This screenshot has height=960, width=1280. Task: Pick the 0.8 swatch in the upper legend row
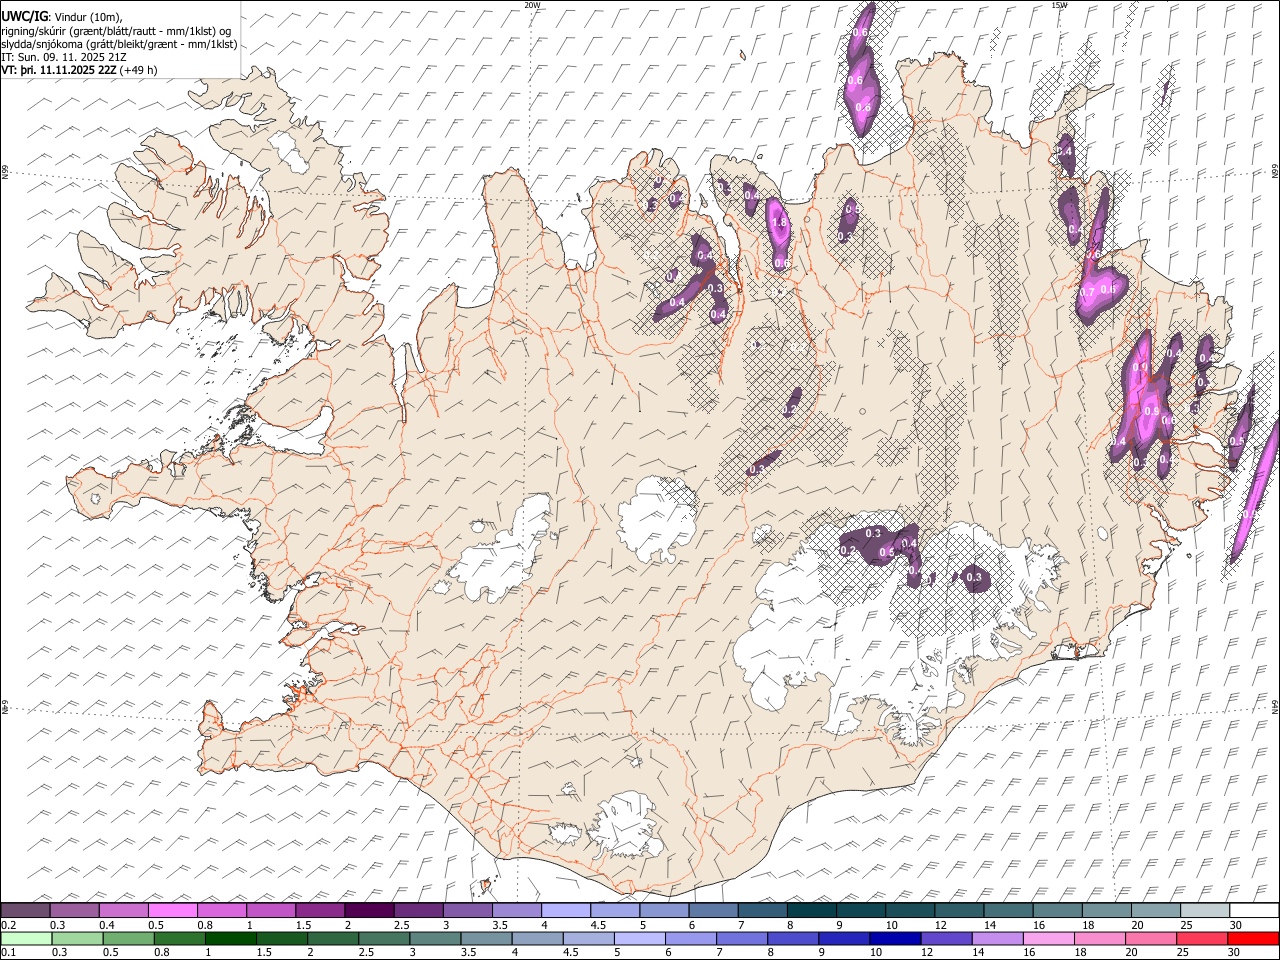pyautogui.click(x=221, y=910)
